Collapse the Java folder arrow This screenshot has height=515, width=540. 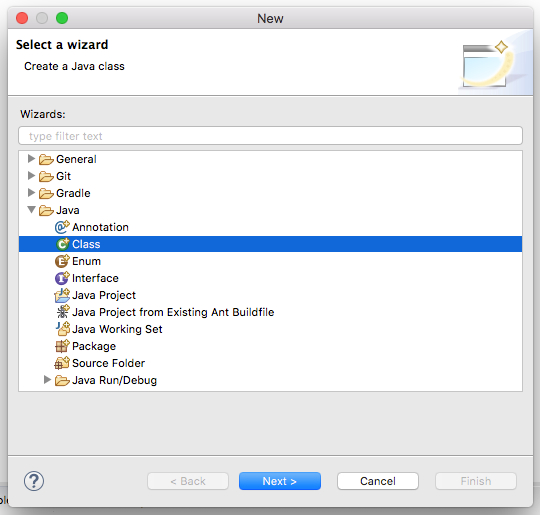pos(32,209)
